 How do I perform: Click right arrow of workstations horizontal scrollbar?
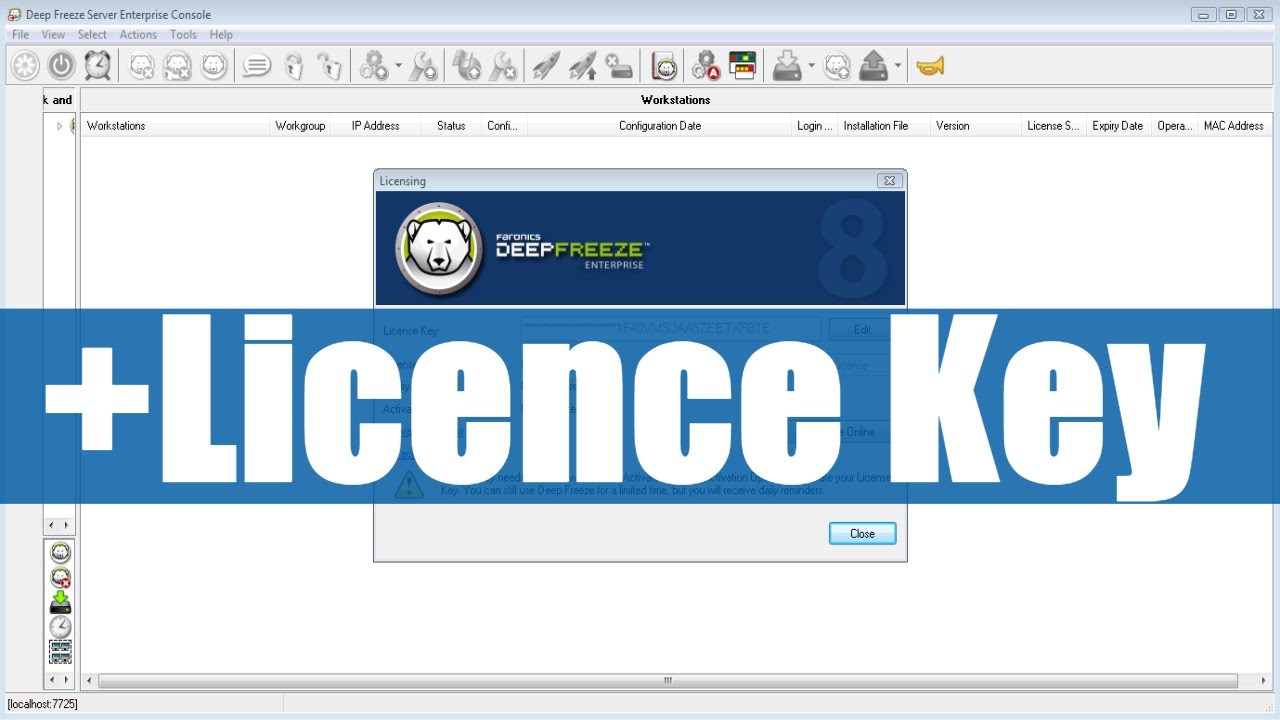coord(1263,681)
